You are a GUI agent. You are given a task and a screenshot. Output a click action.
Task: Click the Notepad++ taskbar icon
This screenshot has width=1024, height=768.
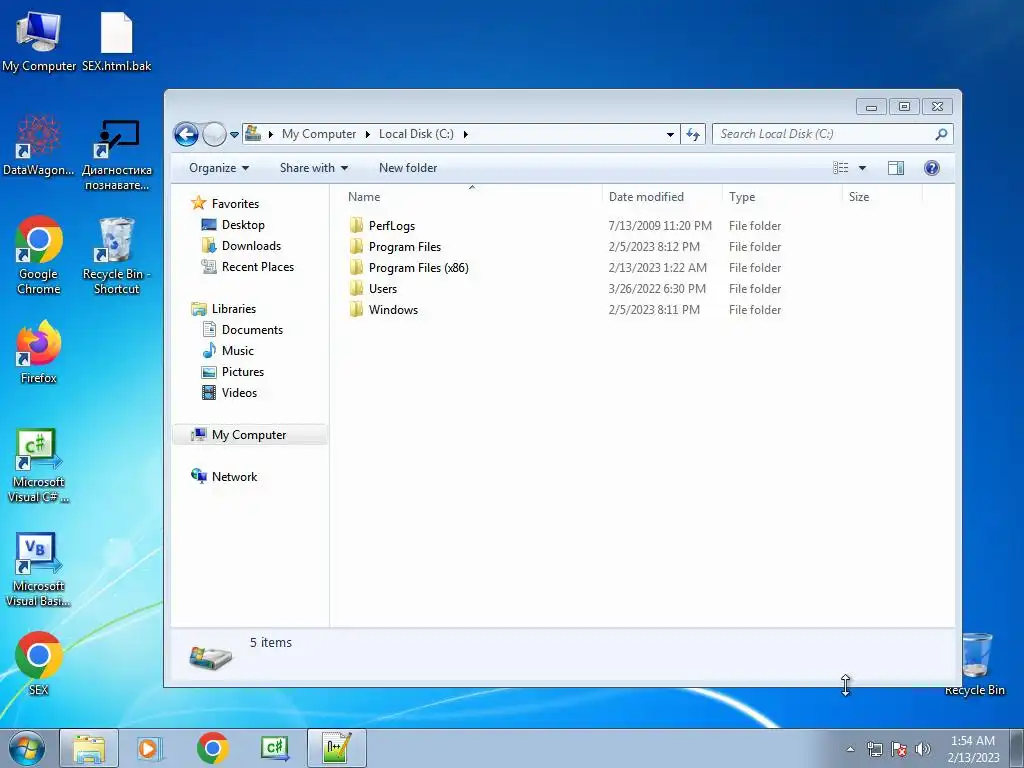tap(336, 748)
